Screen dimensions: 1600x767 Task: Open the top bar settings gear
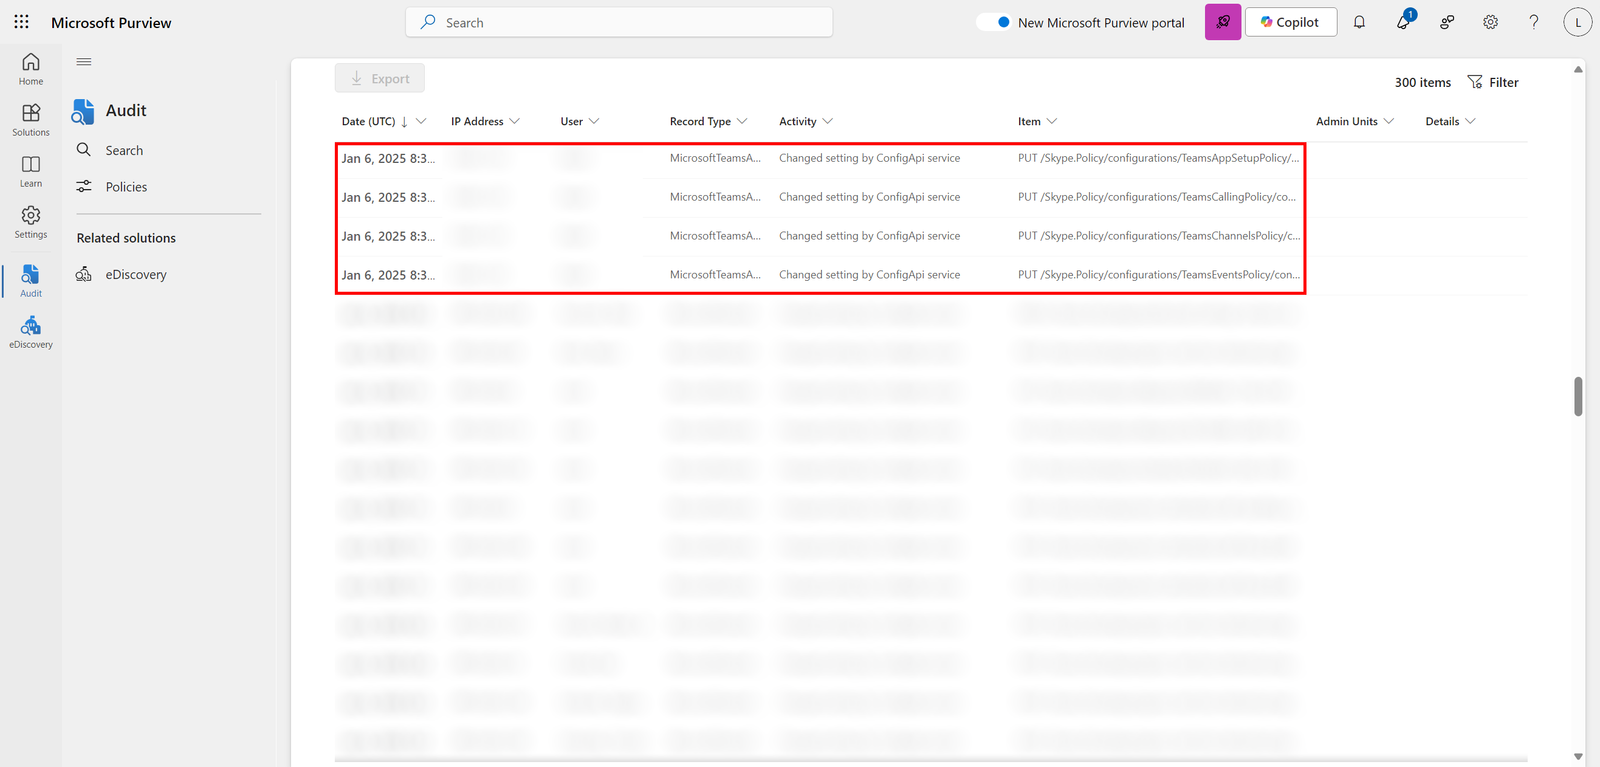point(1490,22)
